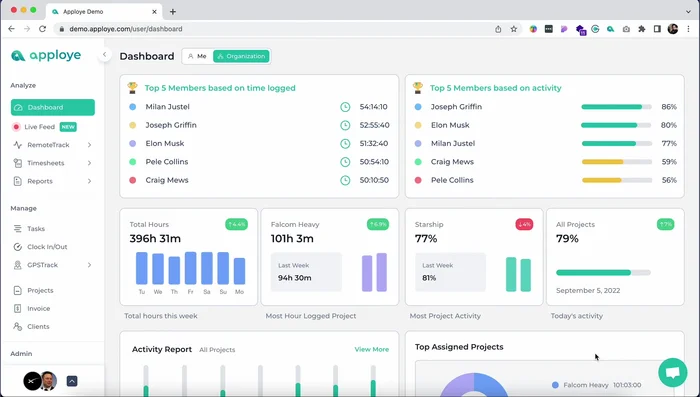Click the Grammarly extension icon

coord(595,29)
